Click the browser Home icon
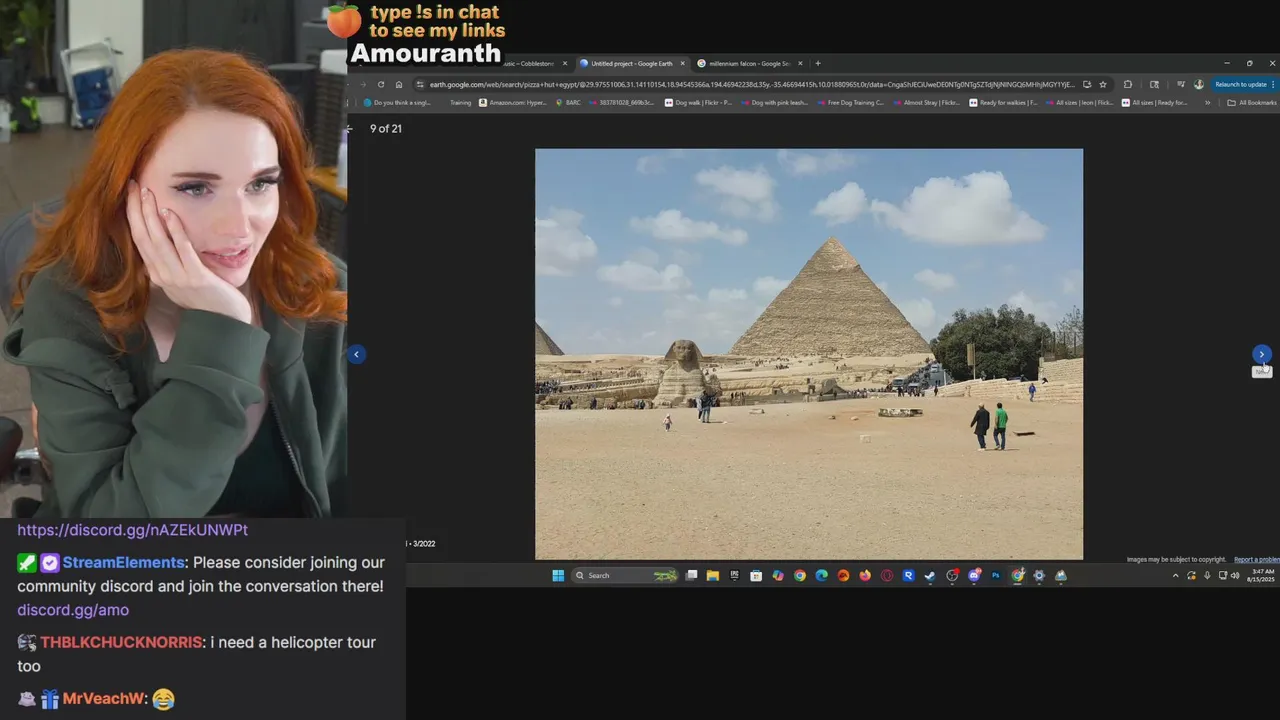Viewport: 1280px width, 720px height. point(398,84)
